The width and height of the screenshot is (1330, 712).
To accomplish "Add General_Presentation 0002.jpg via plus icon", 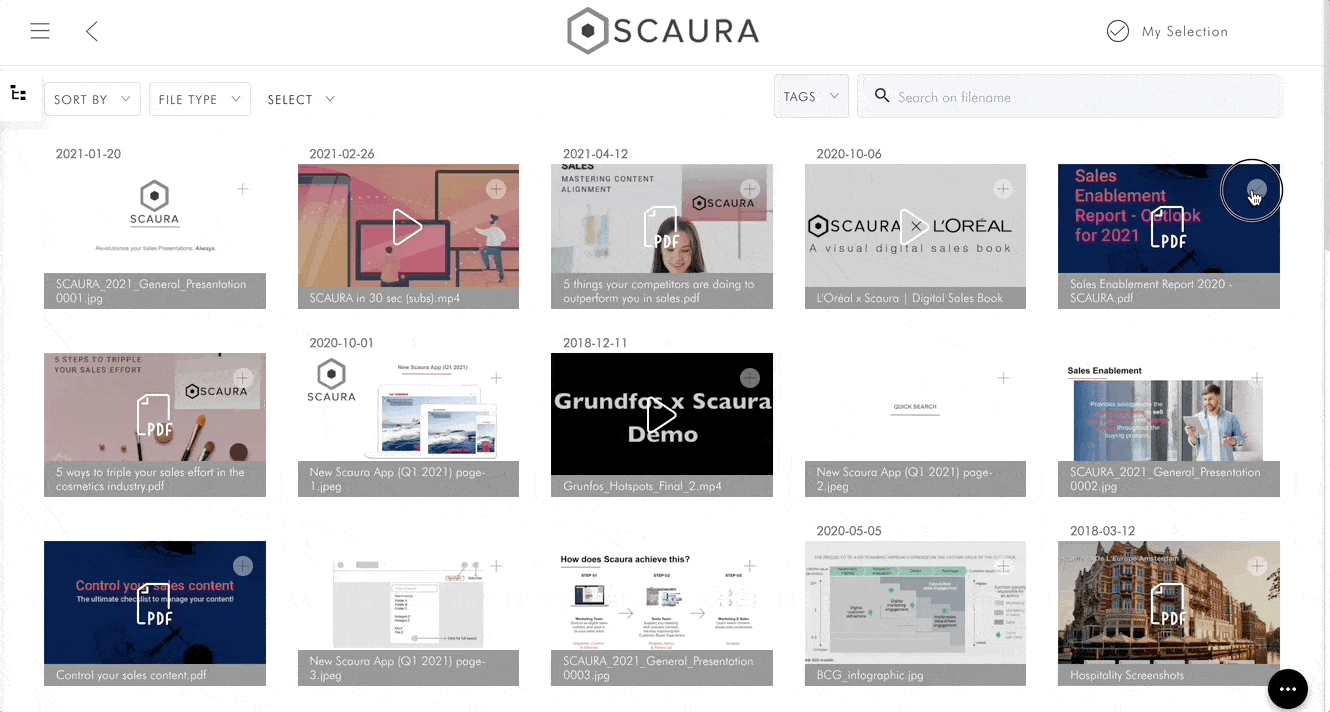I will pyautogui.click(x=1257, y=378).
